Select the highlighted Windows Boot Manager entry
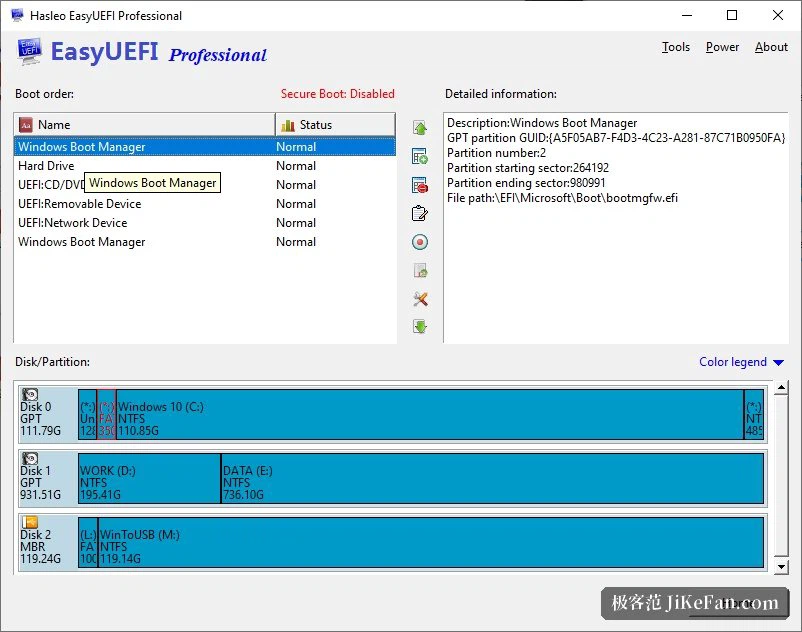The height and width of the screenshot is (632, 802). (x=205, y=147)
